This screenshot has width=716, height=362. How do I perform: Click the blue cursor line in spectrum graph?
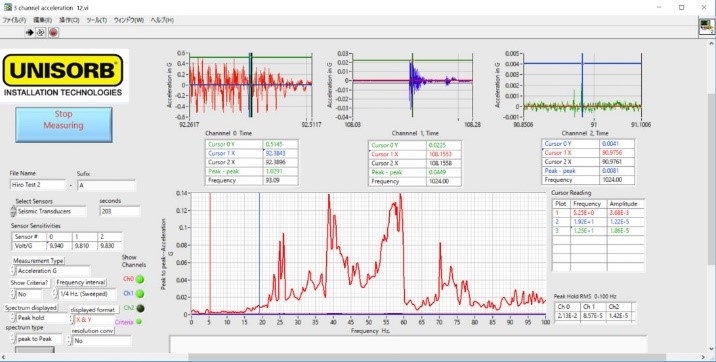tap(259, 253)
